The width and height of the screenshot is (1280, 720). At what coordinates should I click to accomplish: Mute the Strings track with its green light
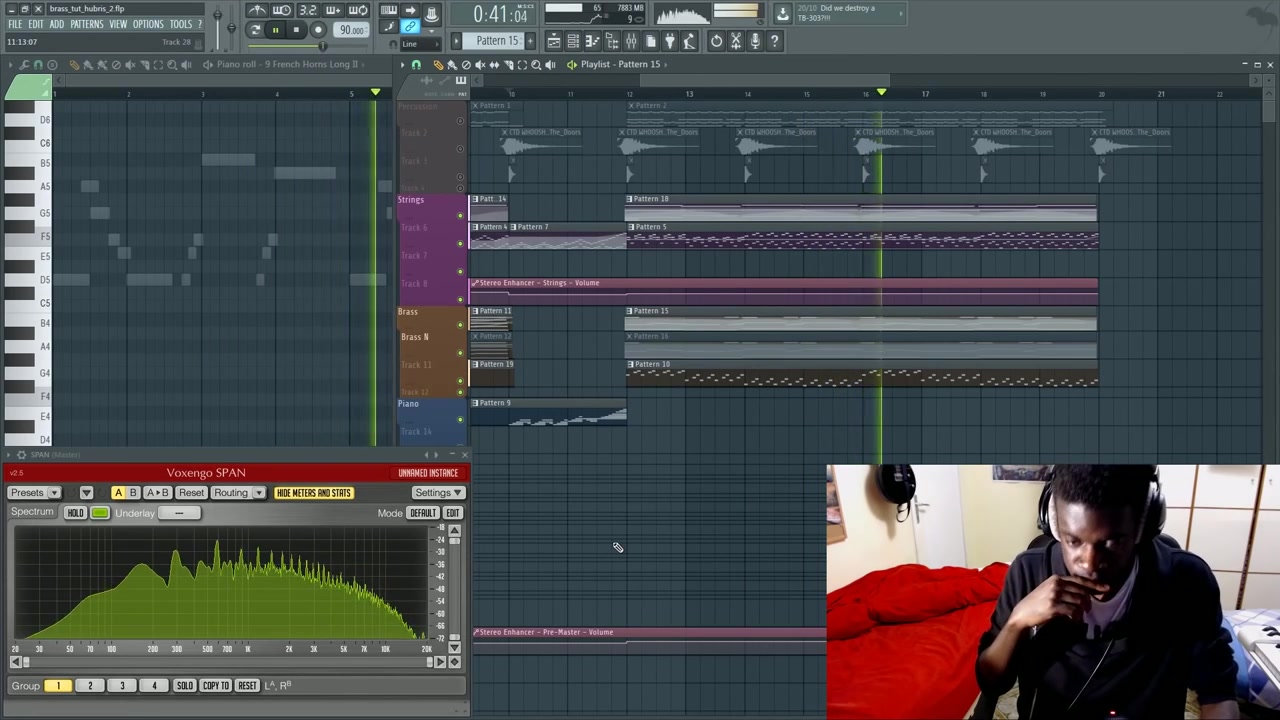(460, 214)
